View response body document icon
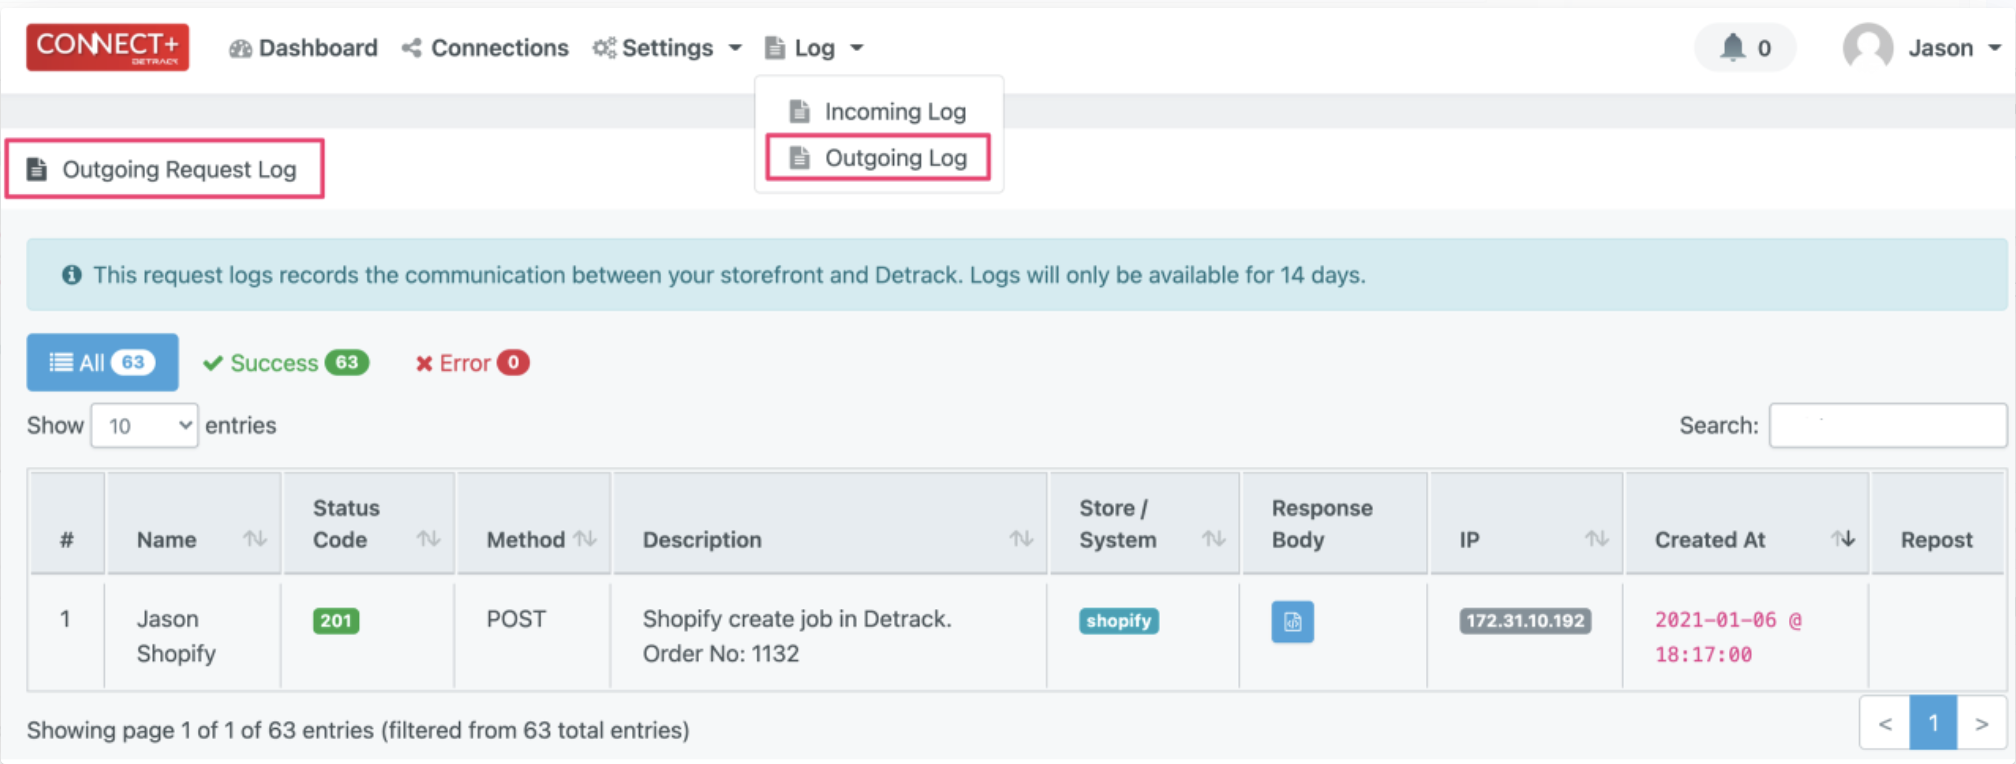2016x764 pixels. 1292,622
